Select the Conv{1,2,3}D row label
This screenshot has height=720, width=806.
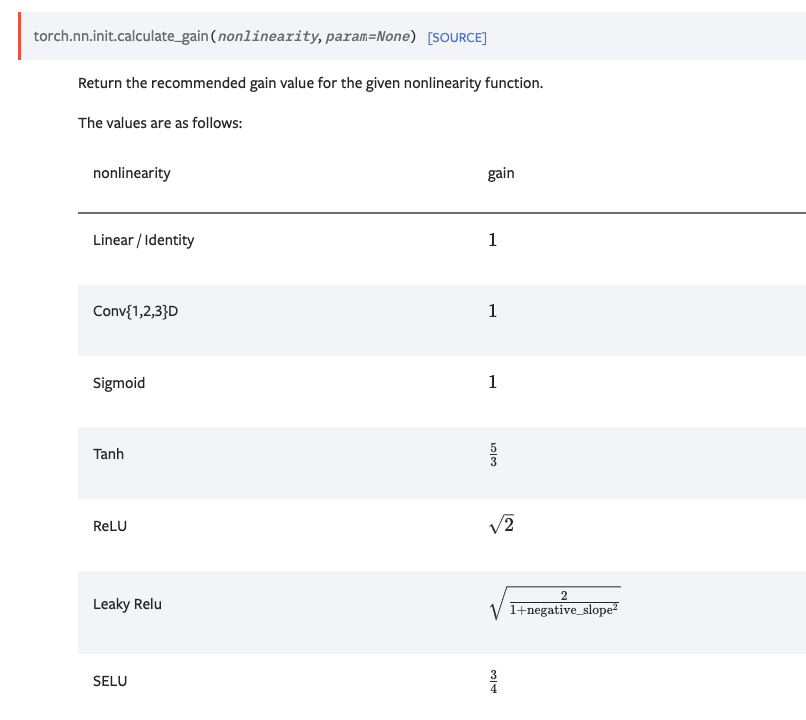coord(135,311)
